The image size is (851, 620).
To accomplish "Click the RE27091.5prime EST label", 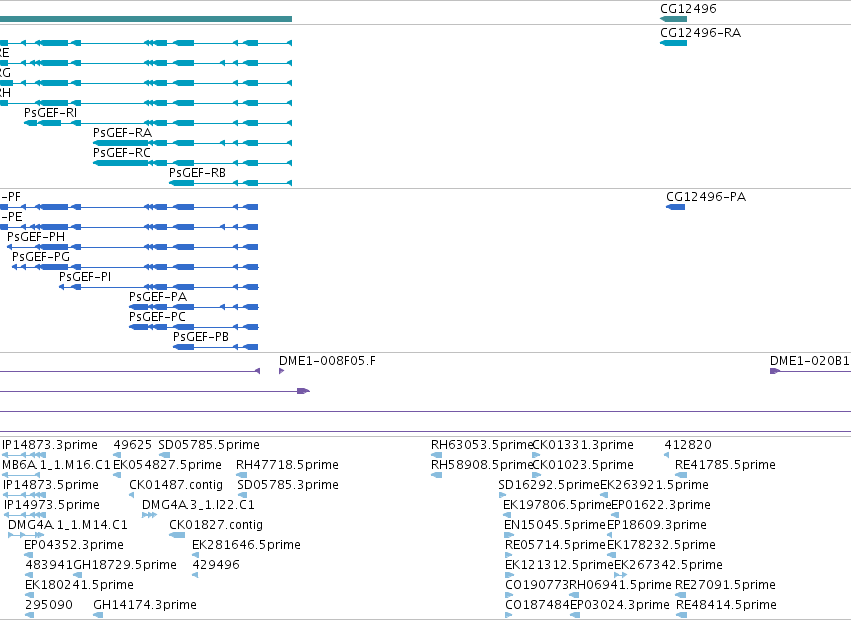I will [725, 585].
